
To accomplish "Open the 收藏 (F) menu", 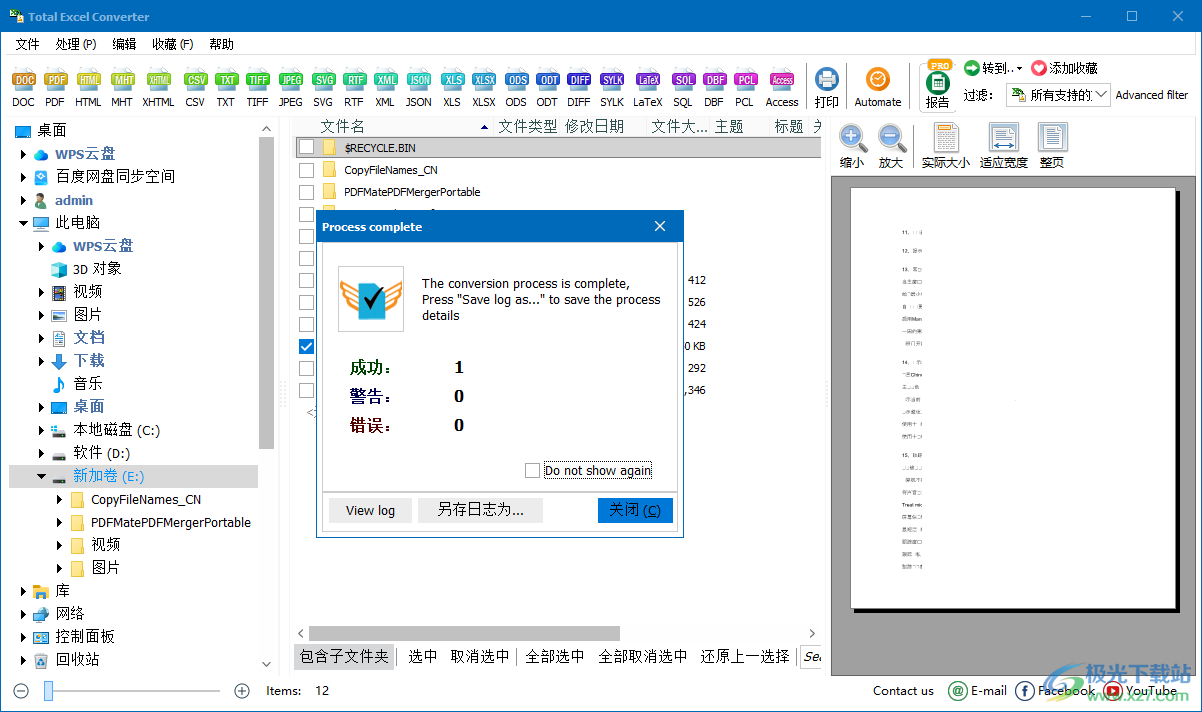I will pyautogui.click(x=172, y=44).
